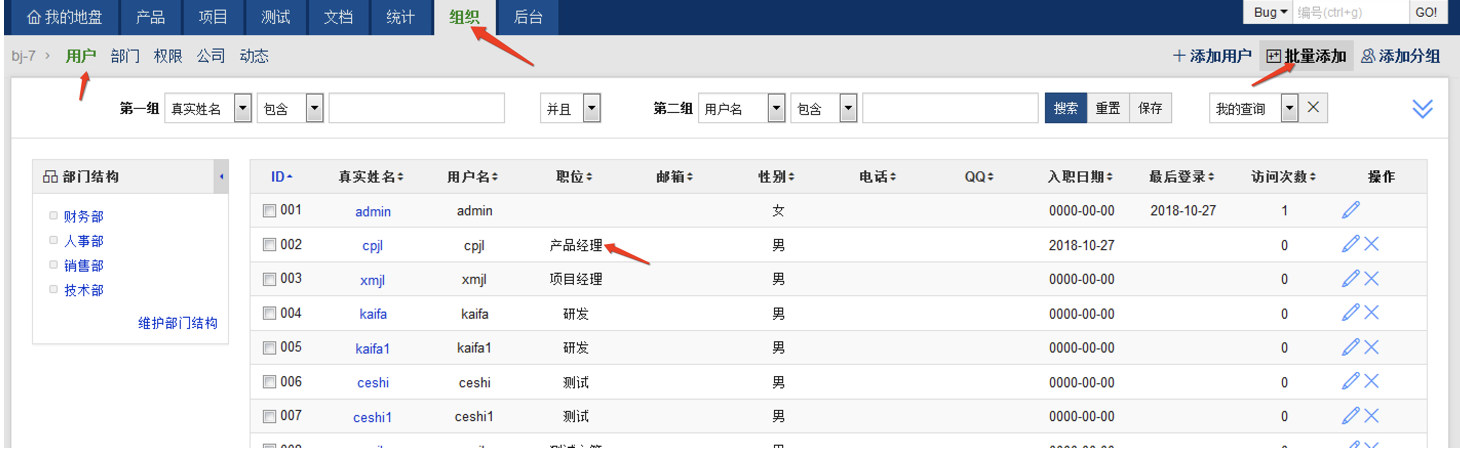Image resolution: width=1460 pixels, height=450 pixels.
Task: Select 财务部 in department tree
Action: (x=84, y=216)
